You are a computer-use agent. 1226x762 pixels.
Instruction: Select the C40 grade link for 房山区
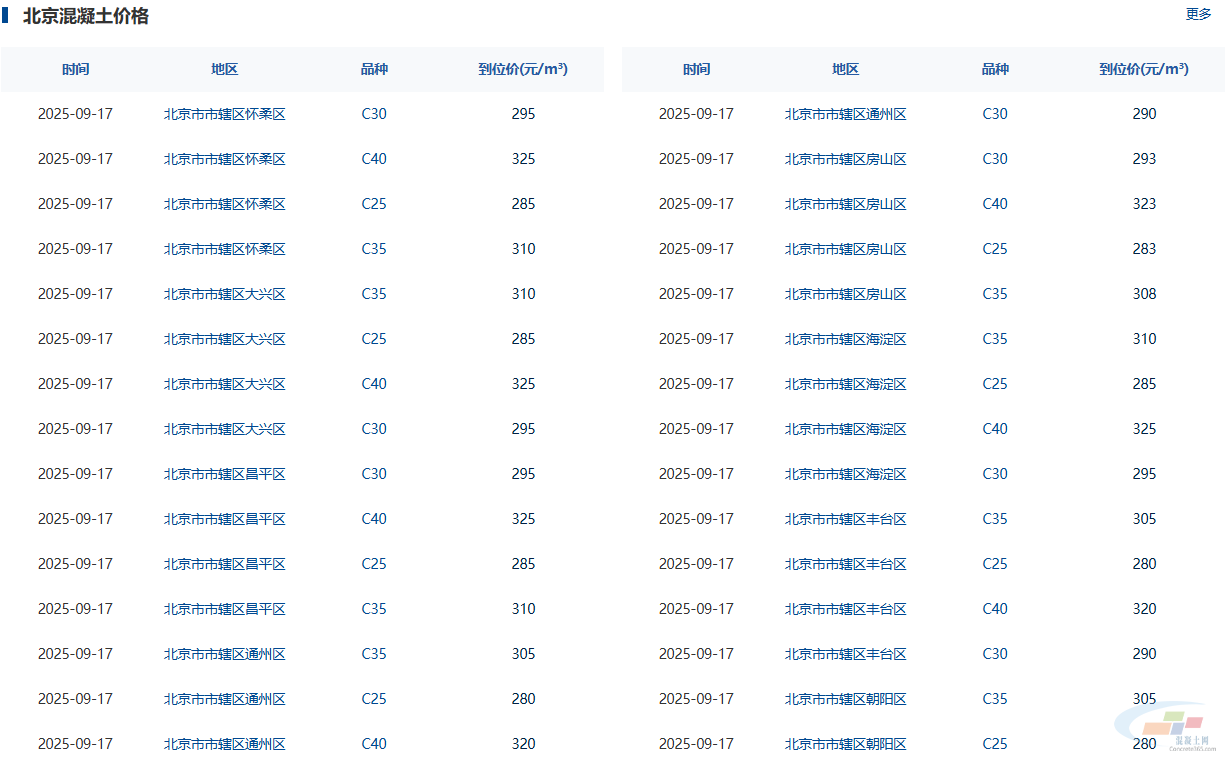pyautogui.click(x=995, y=204)
